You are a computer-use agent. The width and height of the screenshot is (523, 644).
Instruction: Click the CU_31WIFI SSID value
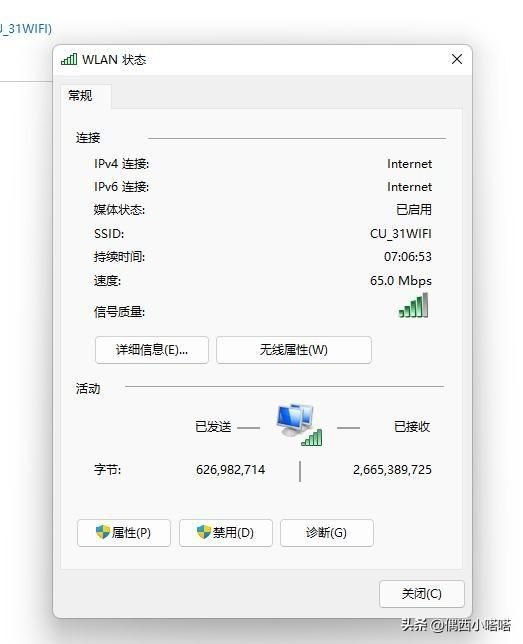tap(401, 234)
